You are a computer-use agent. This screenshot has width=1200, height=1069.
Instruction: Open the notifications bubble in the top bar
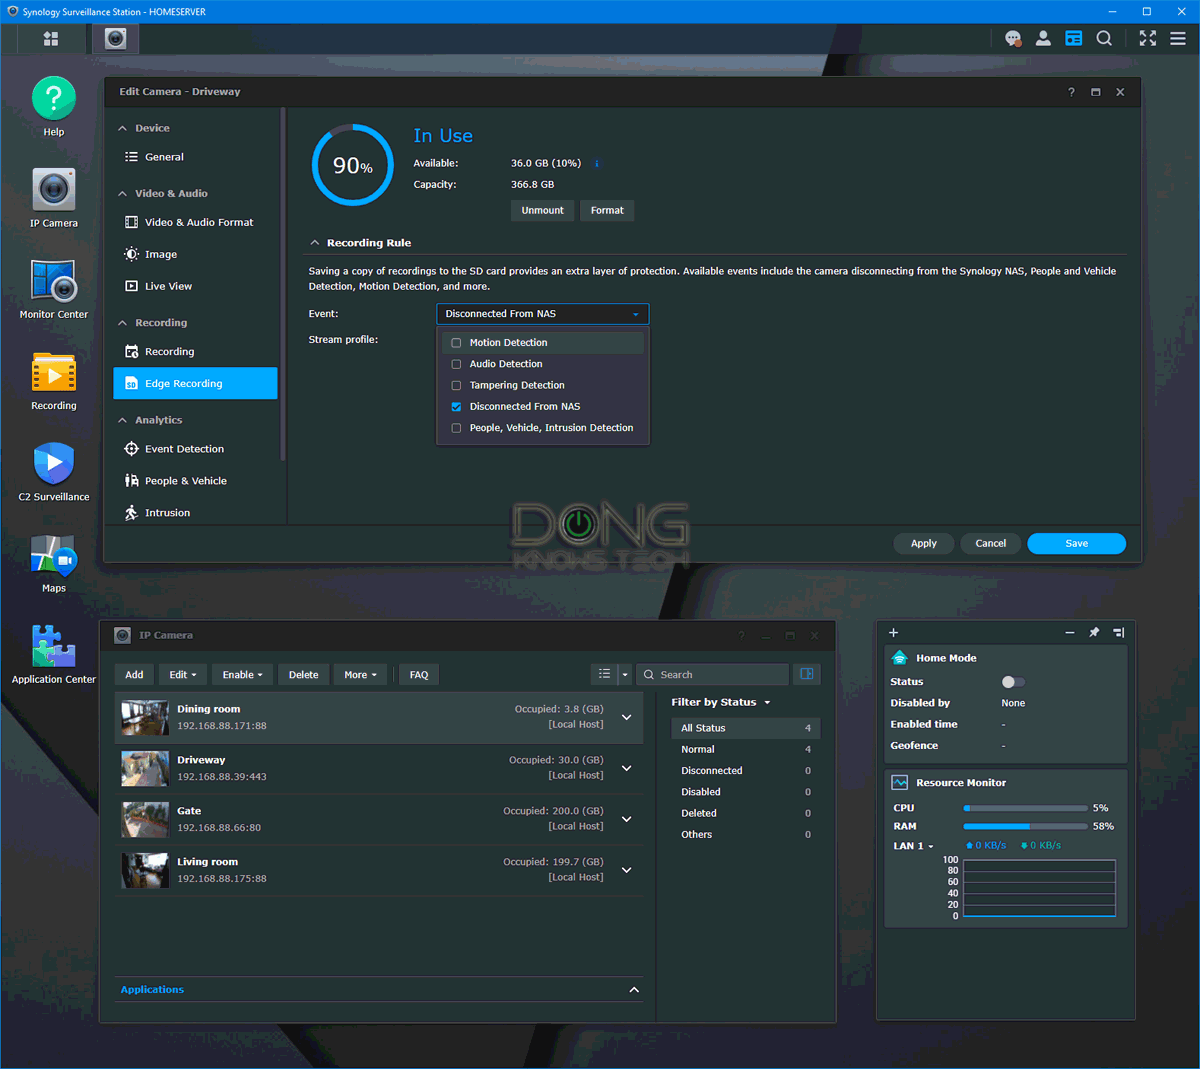(1013, 38)
